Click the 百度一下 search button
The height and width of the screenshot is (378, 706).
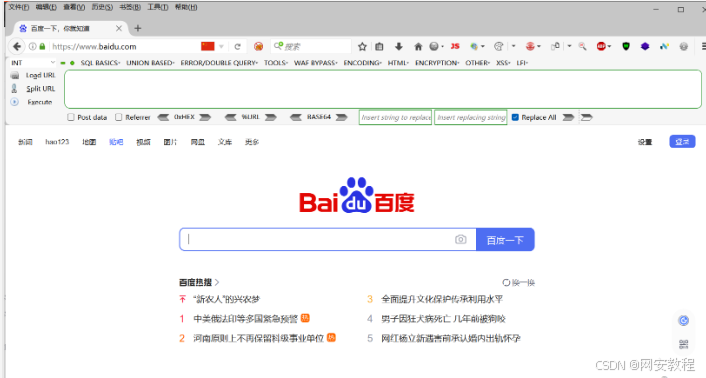(x=505, y=239)
